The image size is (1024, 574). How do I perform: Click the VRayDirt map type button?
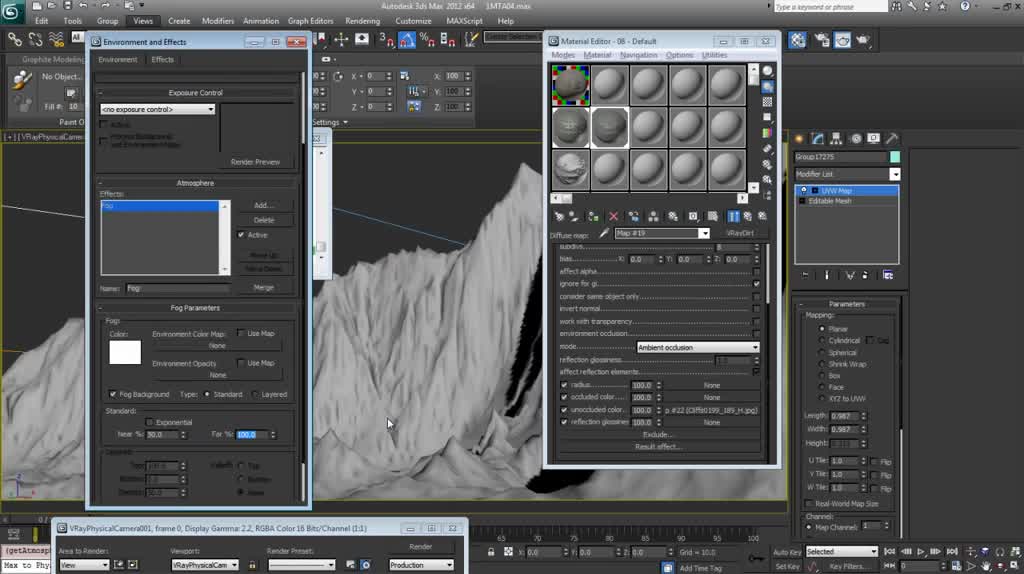pos(740,233)
